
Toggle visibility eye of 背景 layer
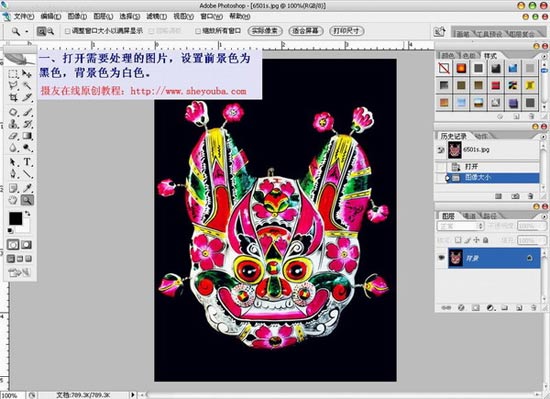(x=441, y=258)
